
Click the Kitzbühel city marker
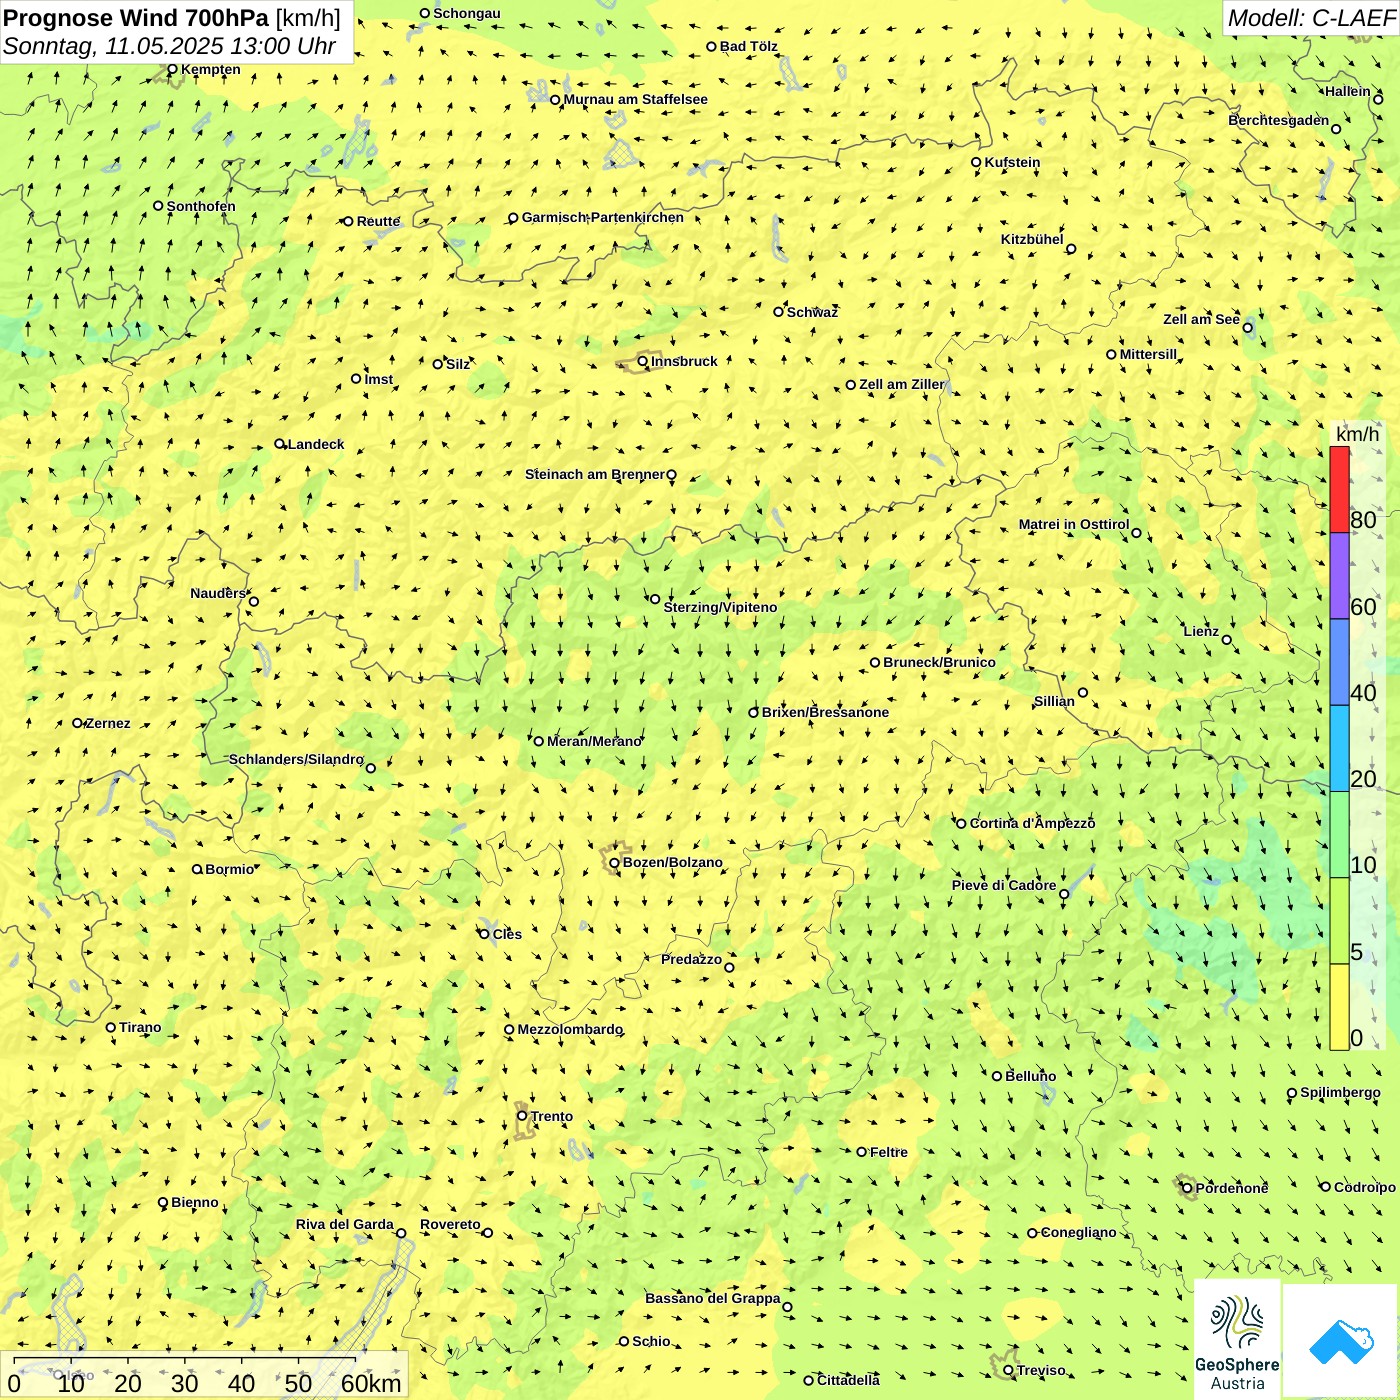pyautogui.click(x=1071, y=249)
